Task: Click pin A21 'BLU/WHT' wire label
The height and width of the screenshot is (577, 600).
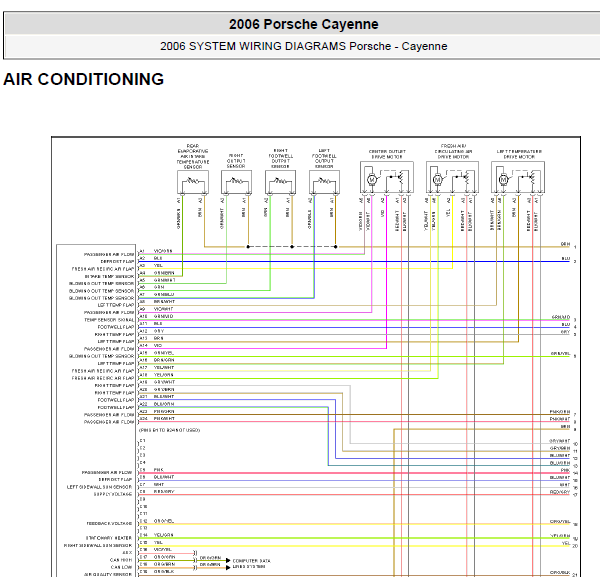Action: (164, 396)
